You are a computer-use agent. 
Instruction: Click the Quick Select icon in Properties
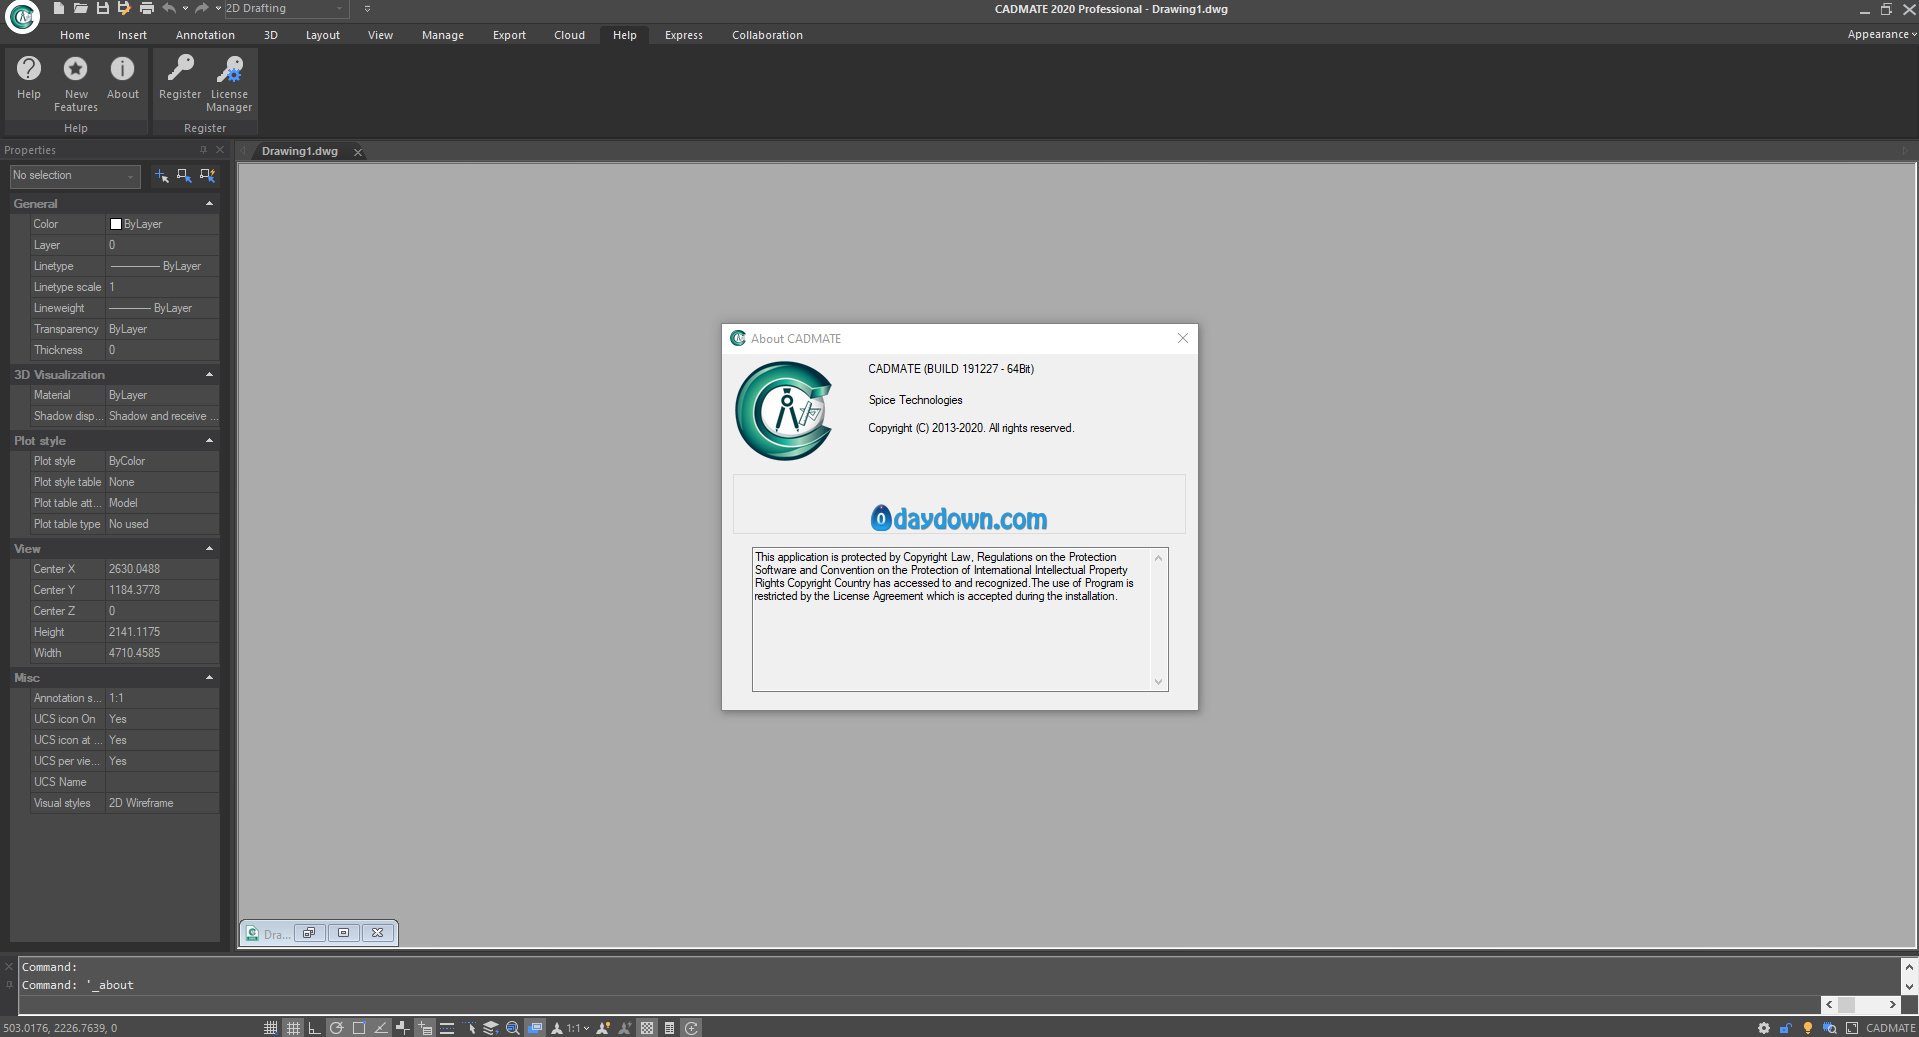point(207,176)
